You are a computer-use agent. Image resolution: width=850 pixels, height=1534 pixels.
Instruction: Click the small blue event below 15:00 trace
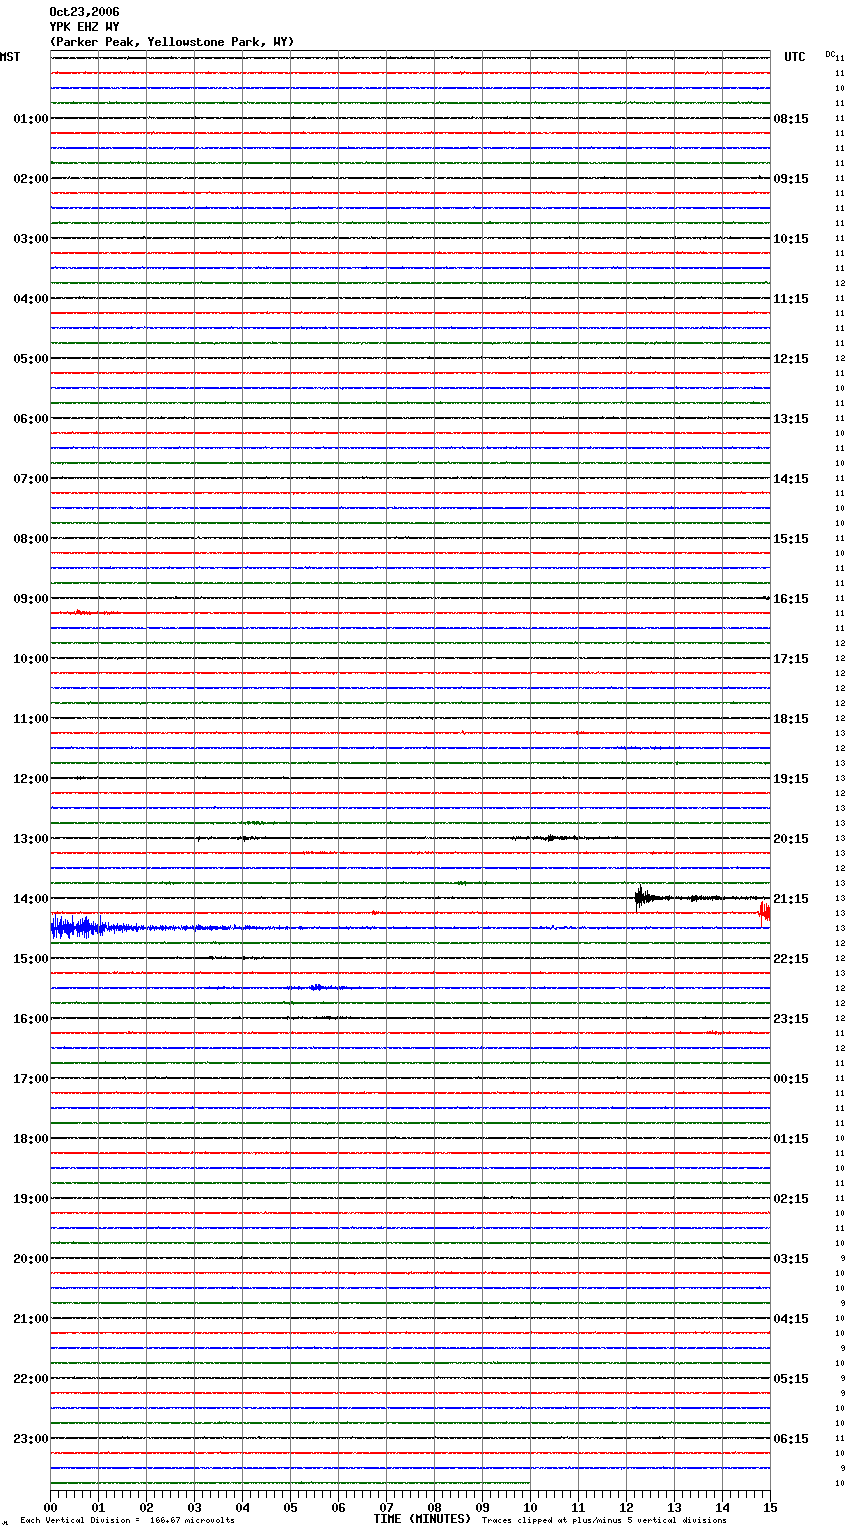pyautogui.click(x=318, y=987)
